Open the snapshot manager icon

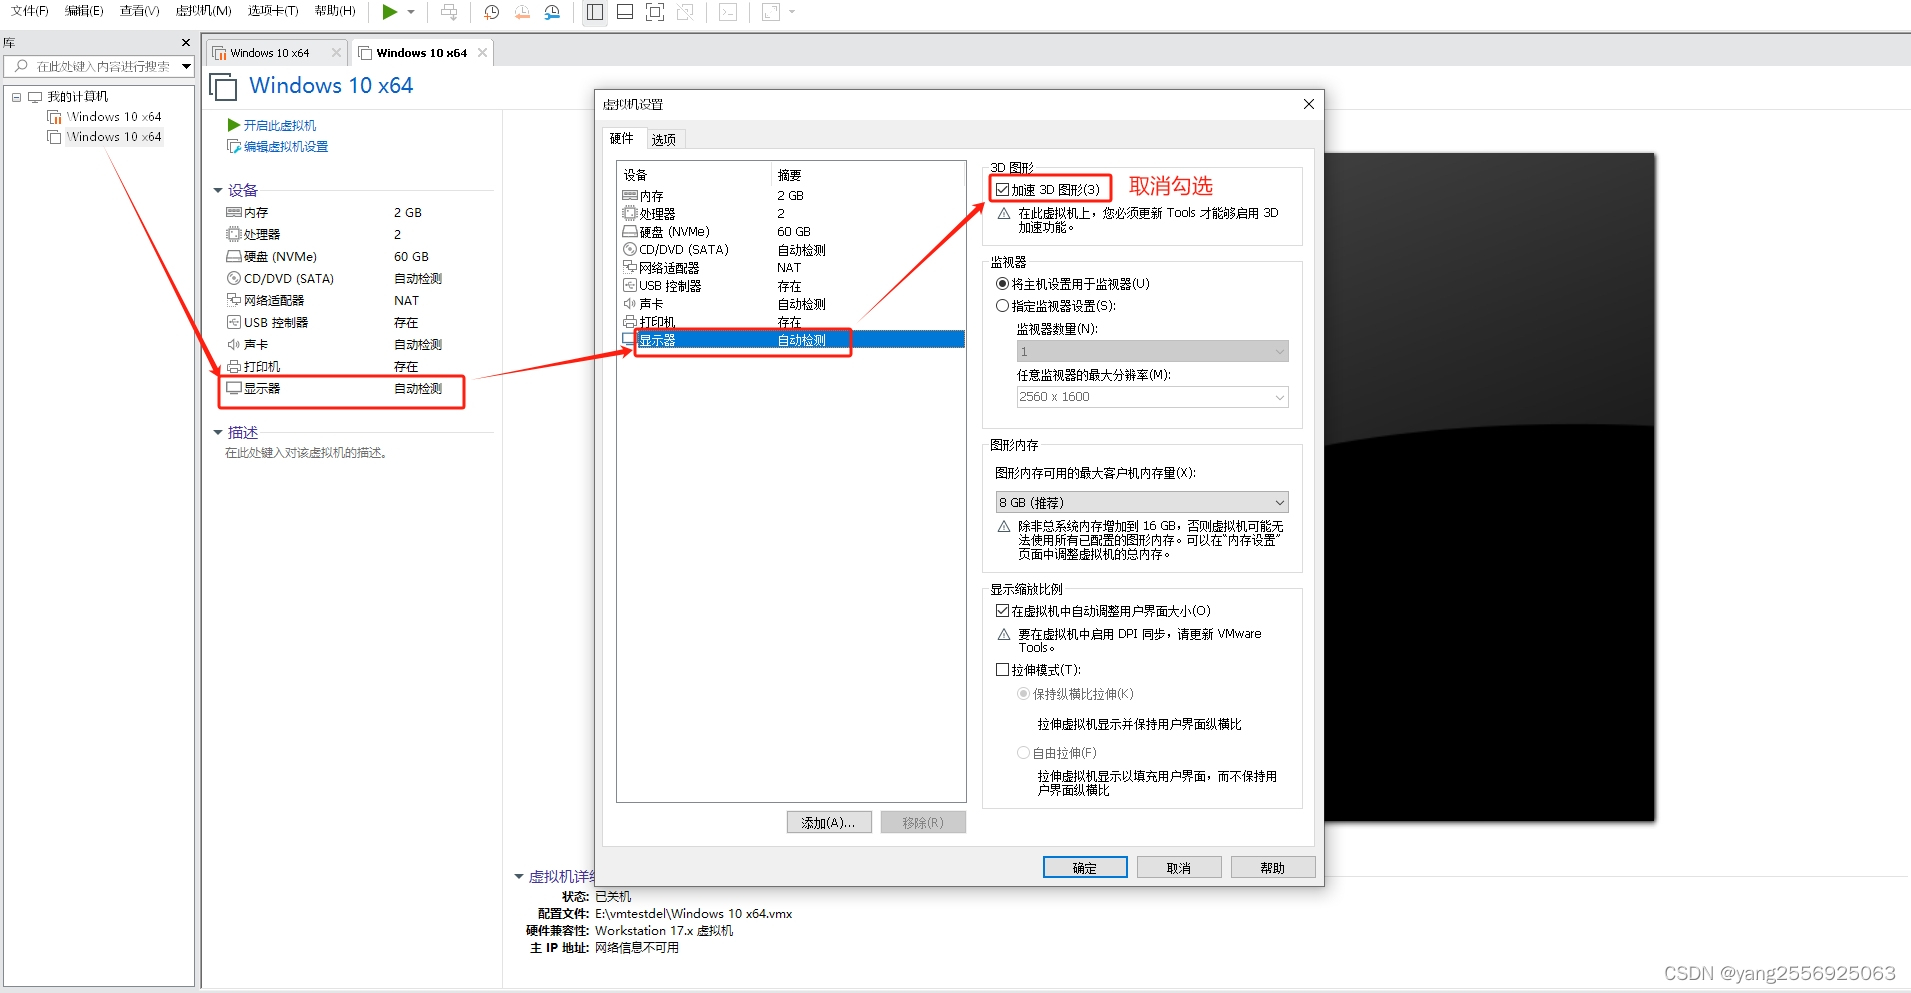coord(552,12)
